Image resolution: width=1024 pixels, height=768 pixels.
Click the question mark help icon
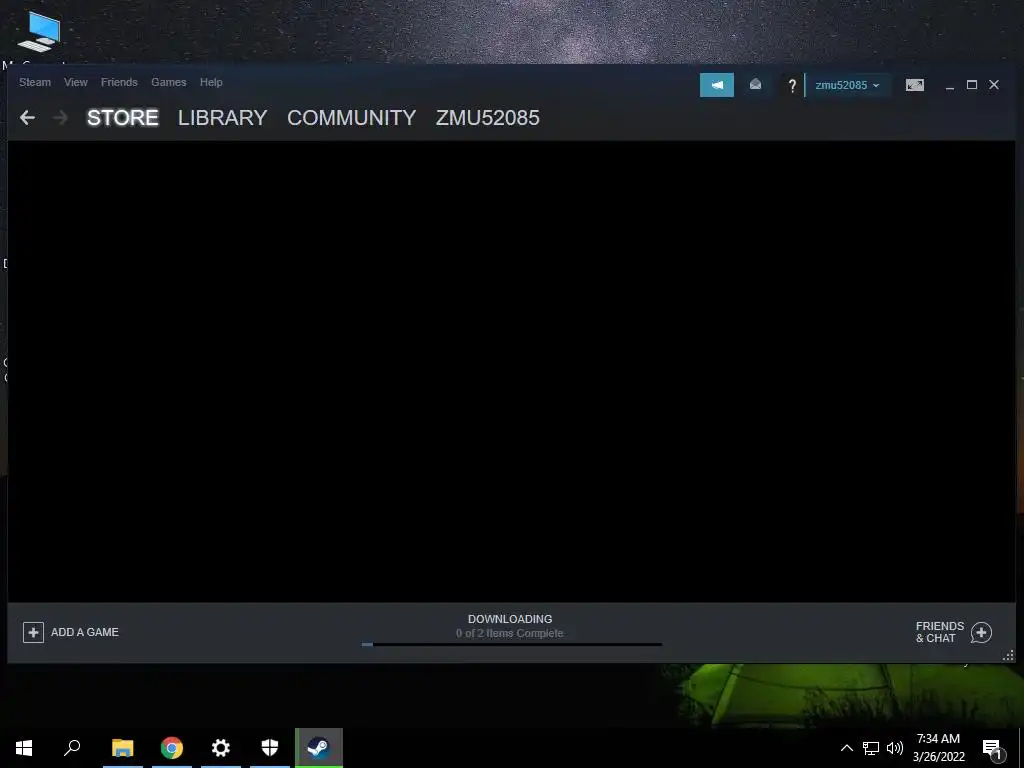(792, 86)
